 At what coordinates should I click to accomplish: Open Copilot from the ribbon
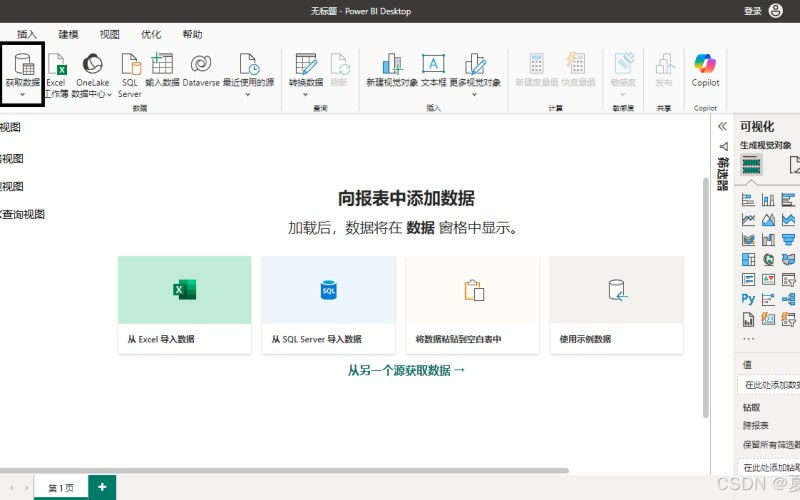tap(705, 70)
